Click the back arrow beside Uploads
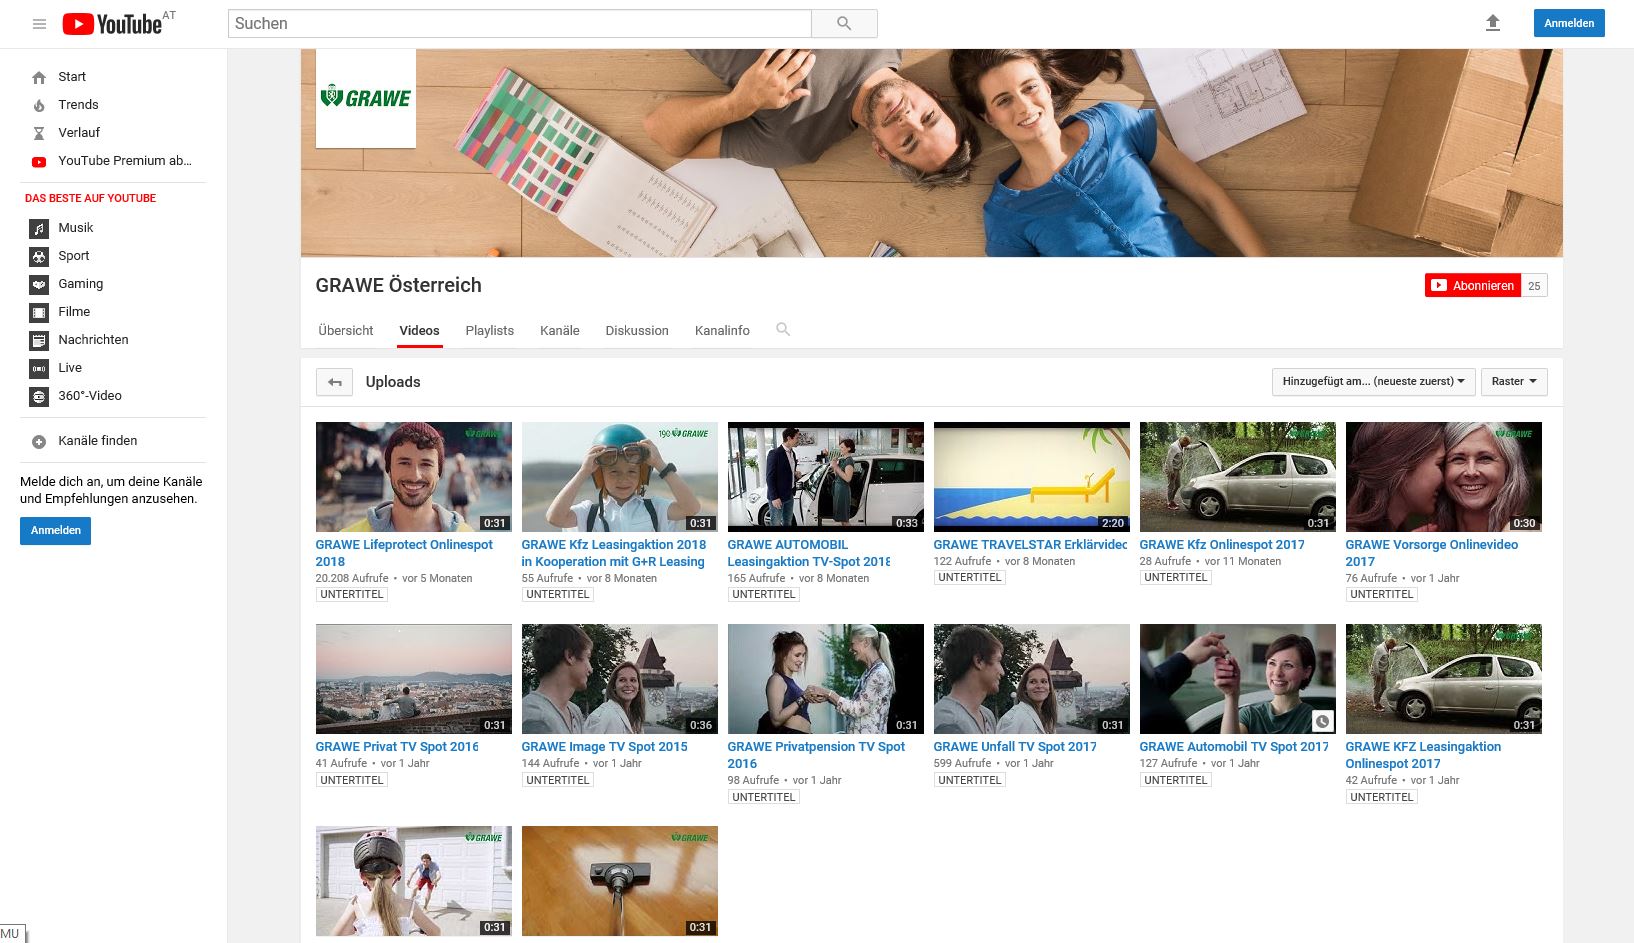The height and width of the screenshot is (943, 1634). click(x=334, y=382)
